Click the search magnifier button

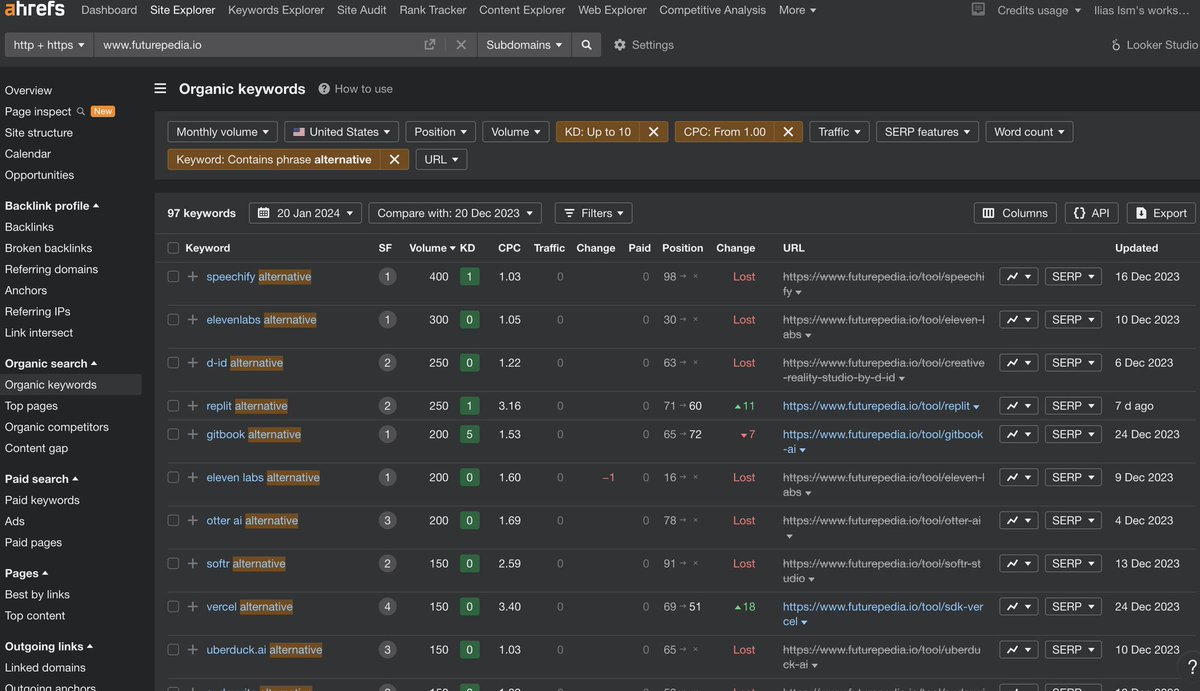(587, 45)
